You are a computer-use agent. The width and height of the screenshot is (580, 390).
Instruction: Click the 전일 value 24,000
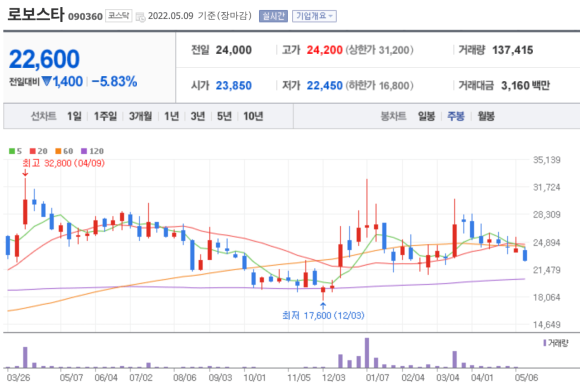click(233, 50)
